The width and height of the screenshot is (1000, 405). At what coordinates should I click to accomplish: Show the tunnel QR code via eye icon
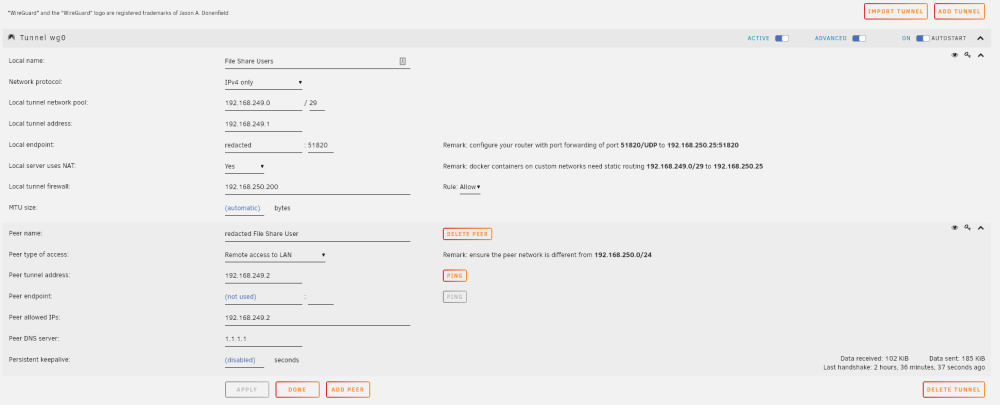point(955,55)
